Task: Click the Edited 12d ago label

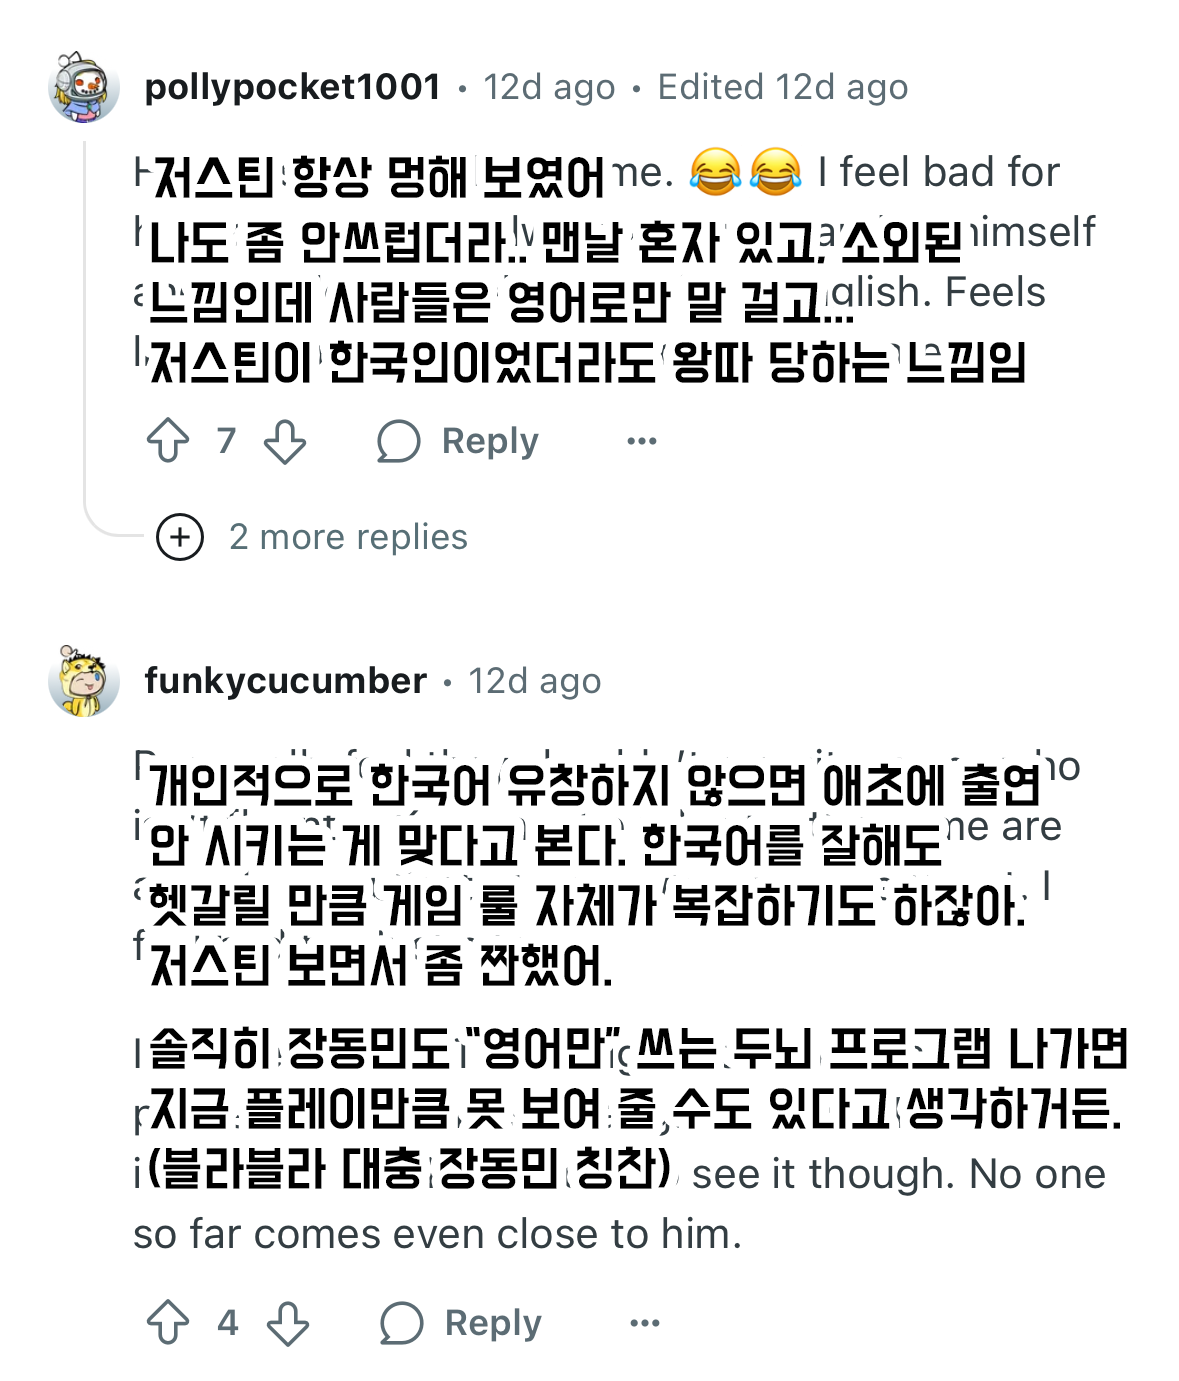Action: [782, 87]
